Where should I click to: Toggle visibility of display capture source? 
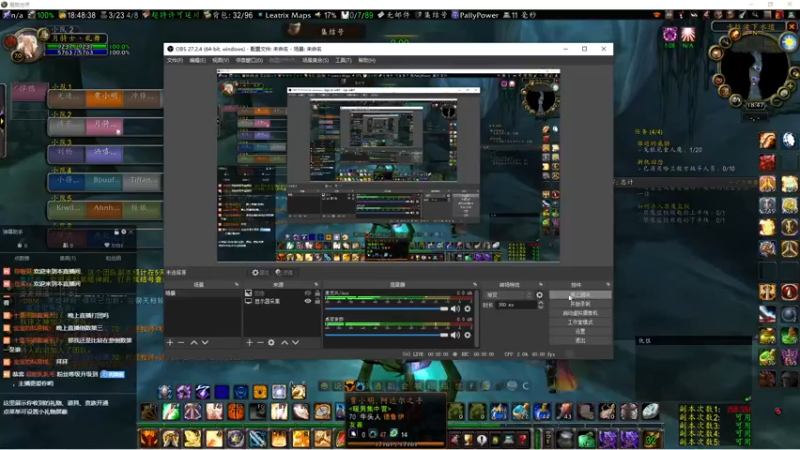(308, 301)
